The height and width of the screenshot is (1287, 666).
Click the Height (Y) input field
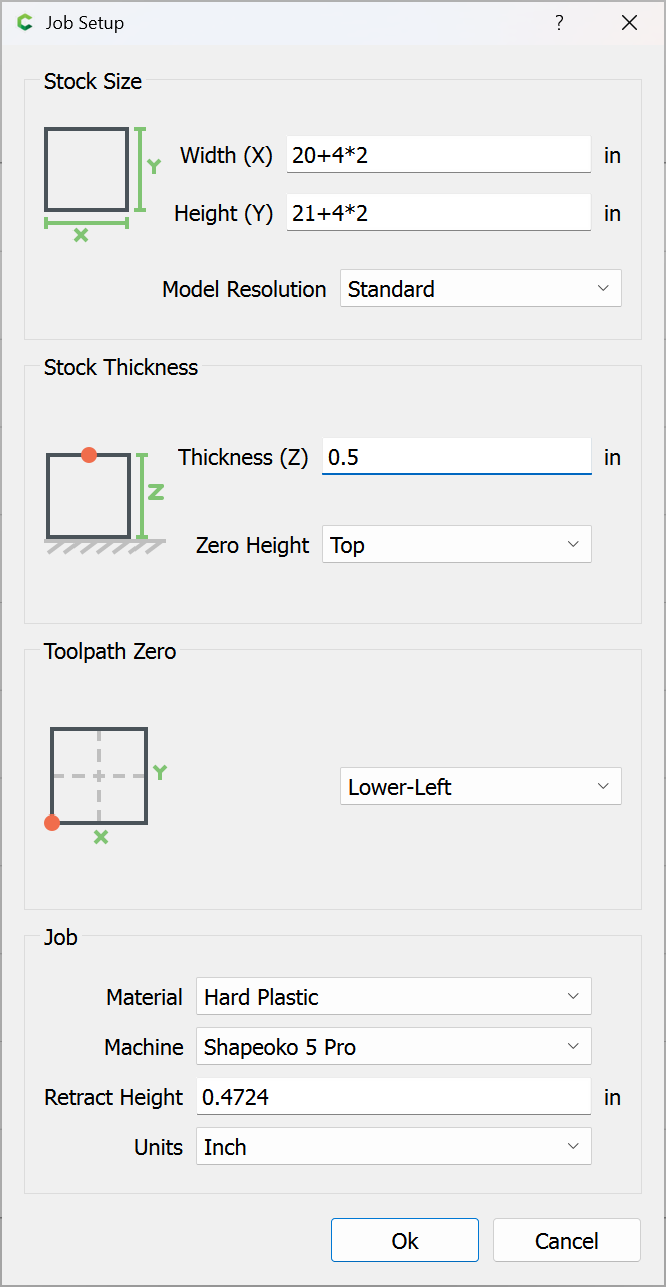438,213
